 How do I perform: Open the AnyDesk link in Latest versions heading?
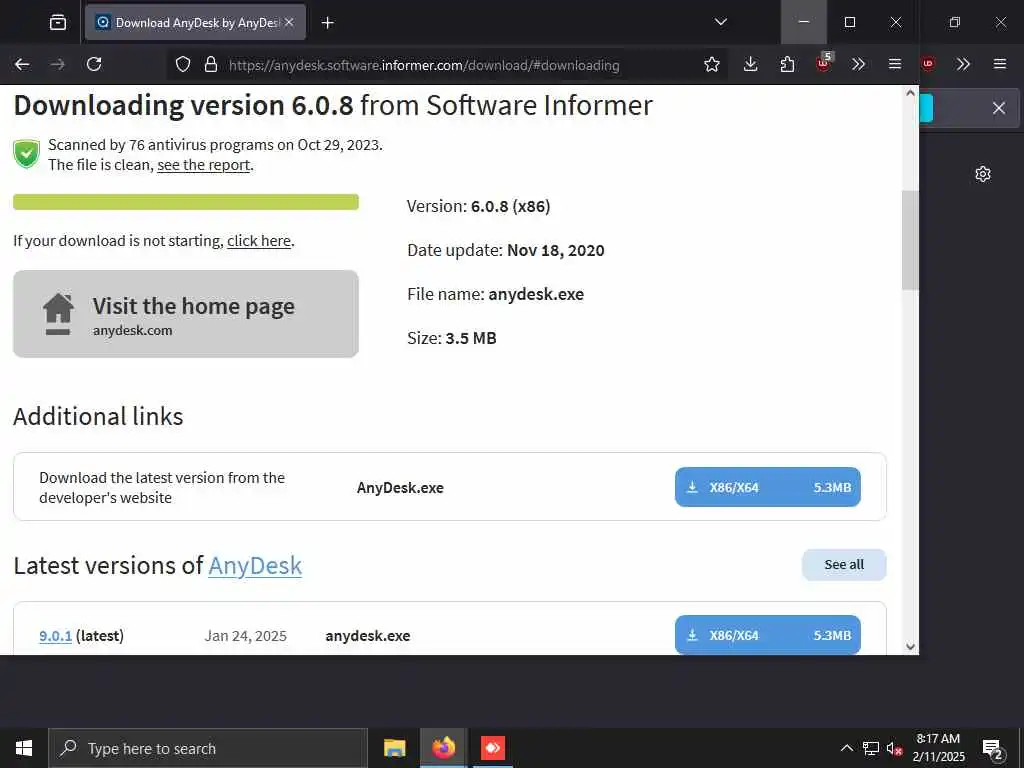tap(255, 566)
